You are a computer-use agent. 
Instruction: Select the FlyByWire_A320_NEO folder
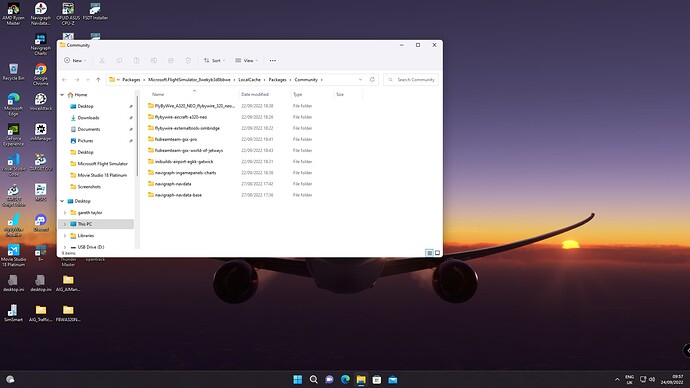pyautogui.click(x=191, y=106)
